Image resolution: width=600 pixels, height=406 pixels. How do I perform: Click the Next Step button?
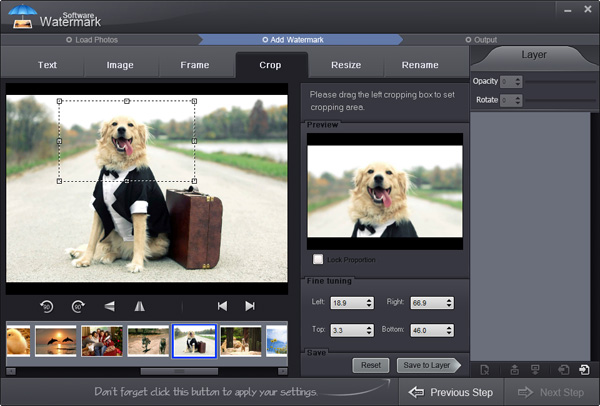click(x=551, y=392)
